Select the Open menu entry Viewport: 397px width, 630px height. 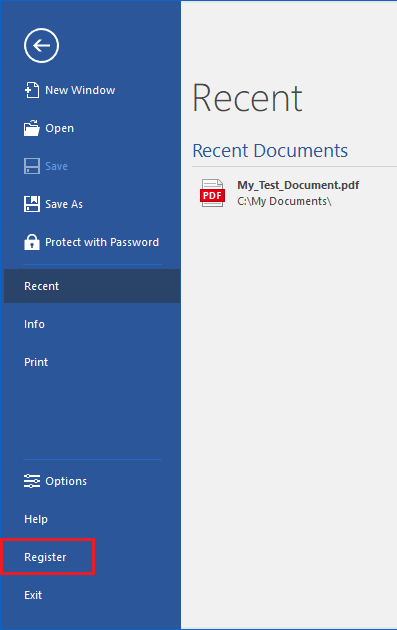click(x=59, y=128)
